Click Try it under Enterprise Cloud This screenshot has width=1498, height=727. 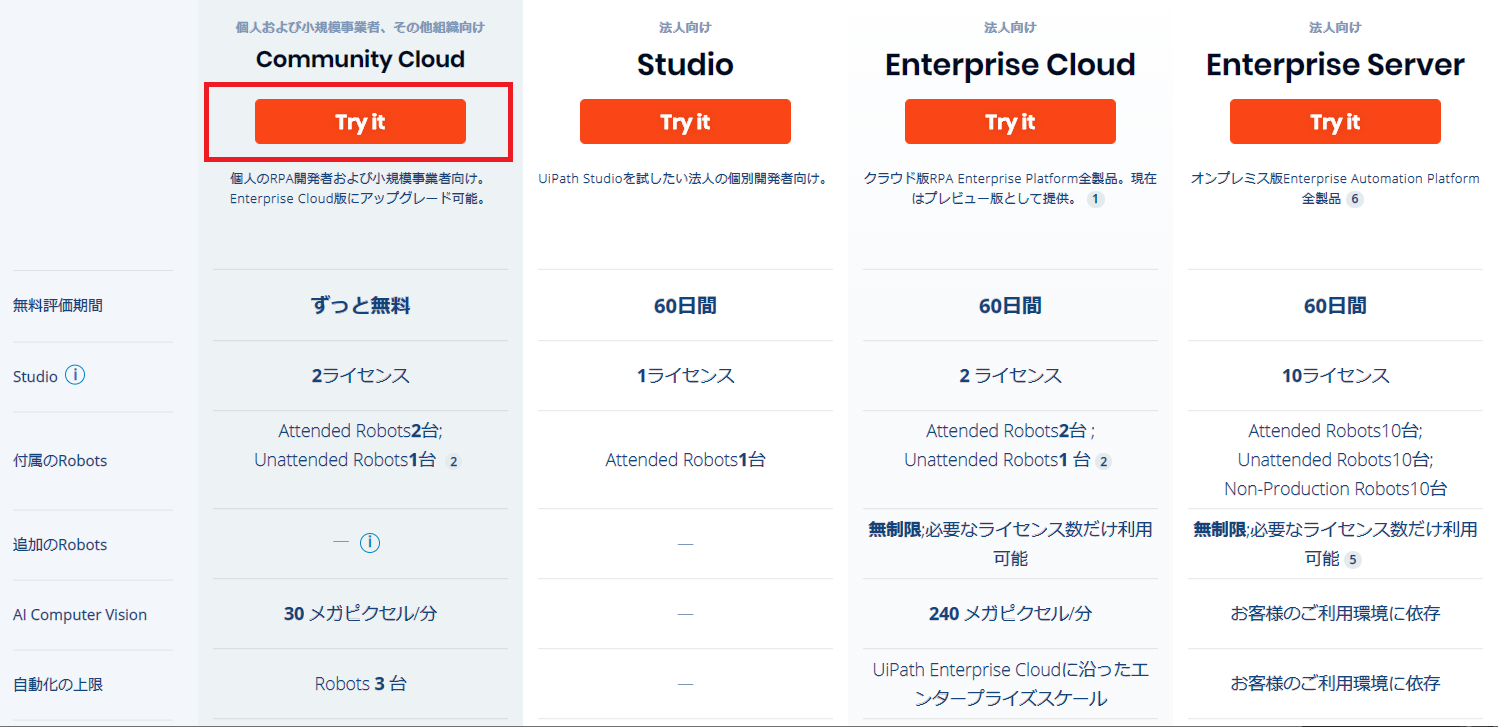pos(1010,122)
